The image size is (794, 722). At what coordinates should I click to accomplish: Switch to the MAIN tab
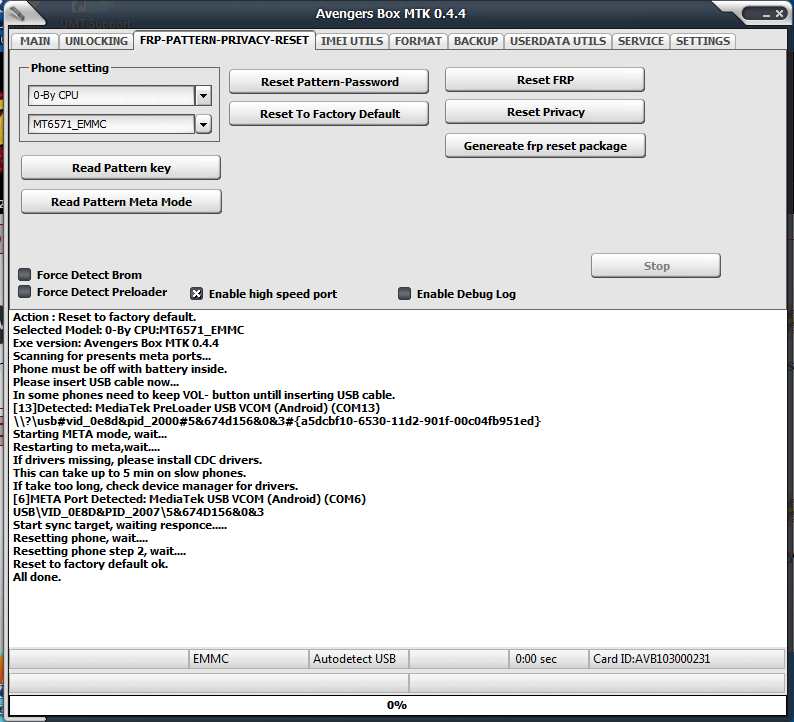[x=35, y=41]
